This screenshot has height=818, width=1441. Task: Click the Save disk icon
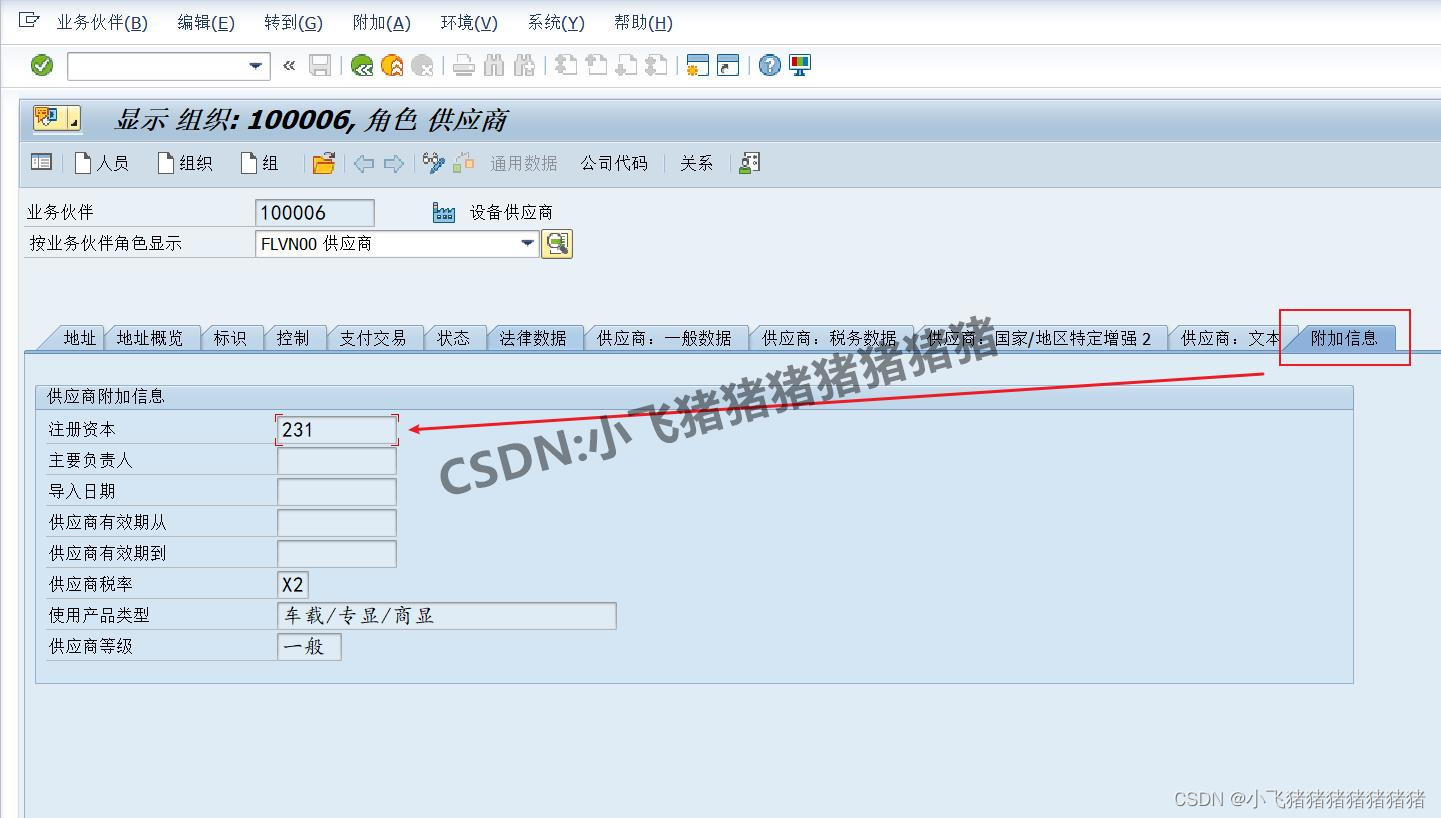pos(320,66)
